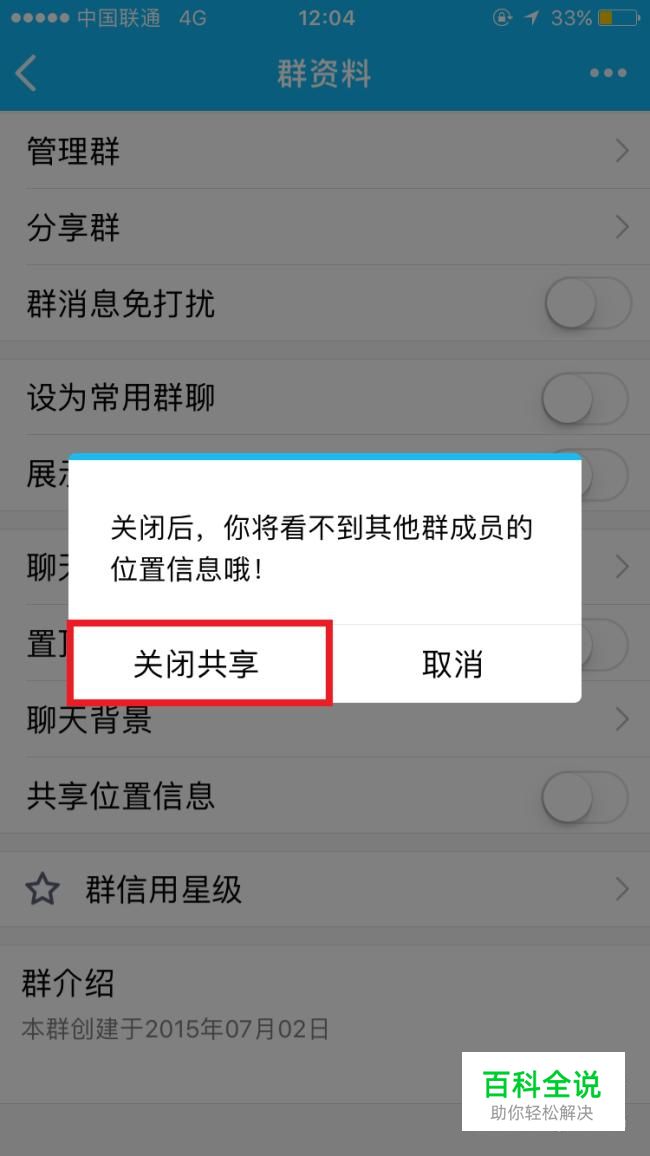
Task: Open the 分享群 row chevron
Action: 623,227
